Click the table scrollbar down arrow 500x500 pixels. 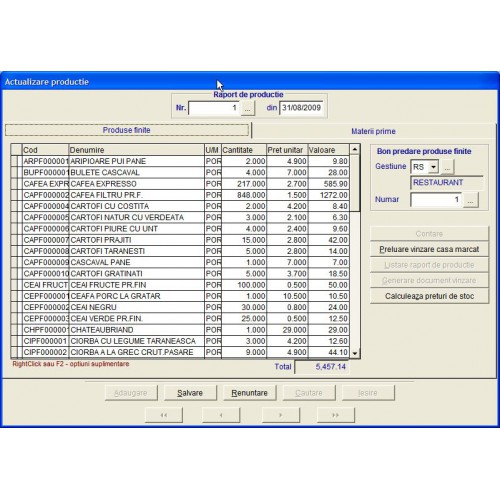pyautogui.click(x=355, y=353)
